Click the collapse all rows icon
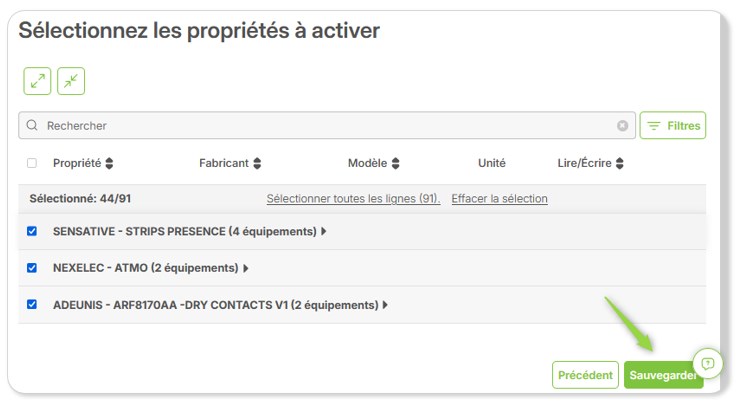The image size is (736, 406). coord(71,81)
